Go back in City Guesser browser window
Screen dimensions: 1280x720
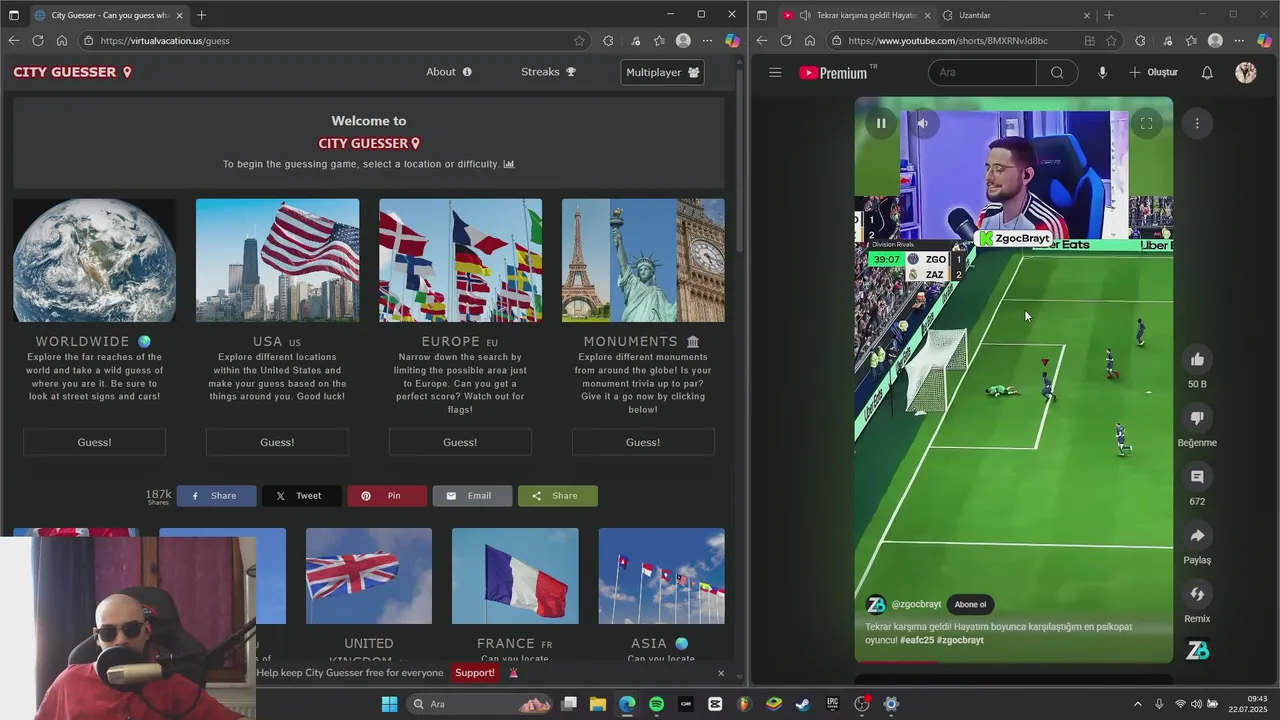coord(14,41)
